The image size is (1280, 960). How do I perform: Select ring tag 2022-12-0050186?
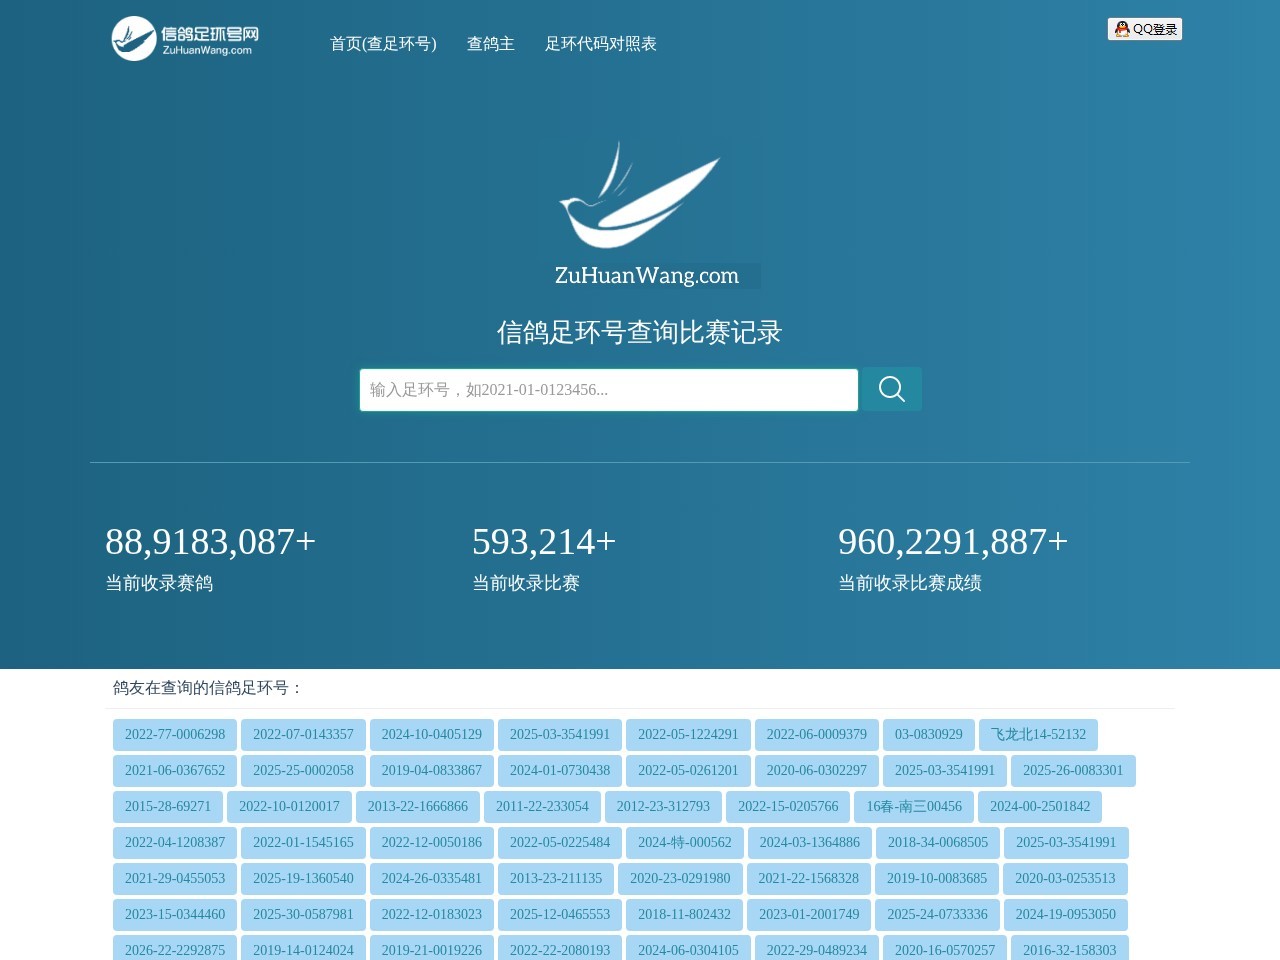pos(432,843)
